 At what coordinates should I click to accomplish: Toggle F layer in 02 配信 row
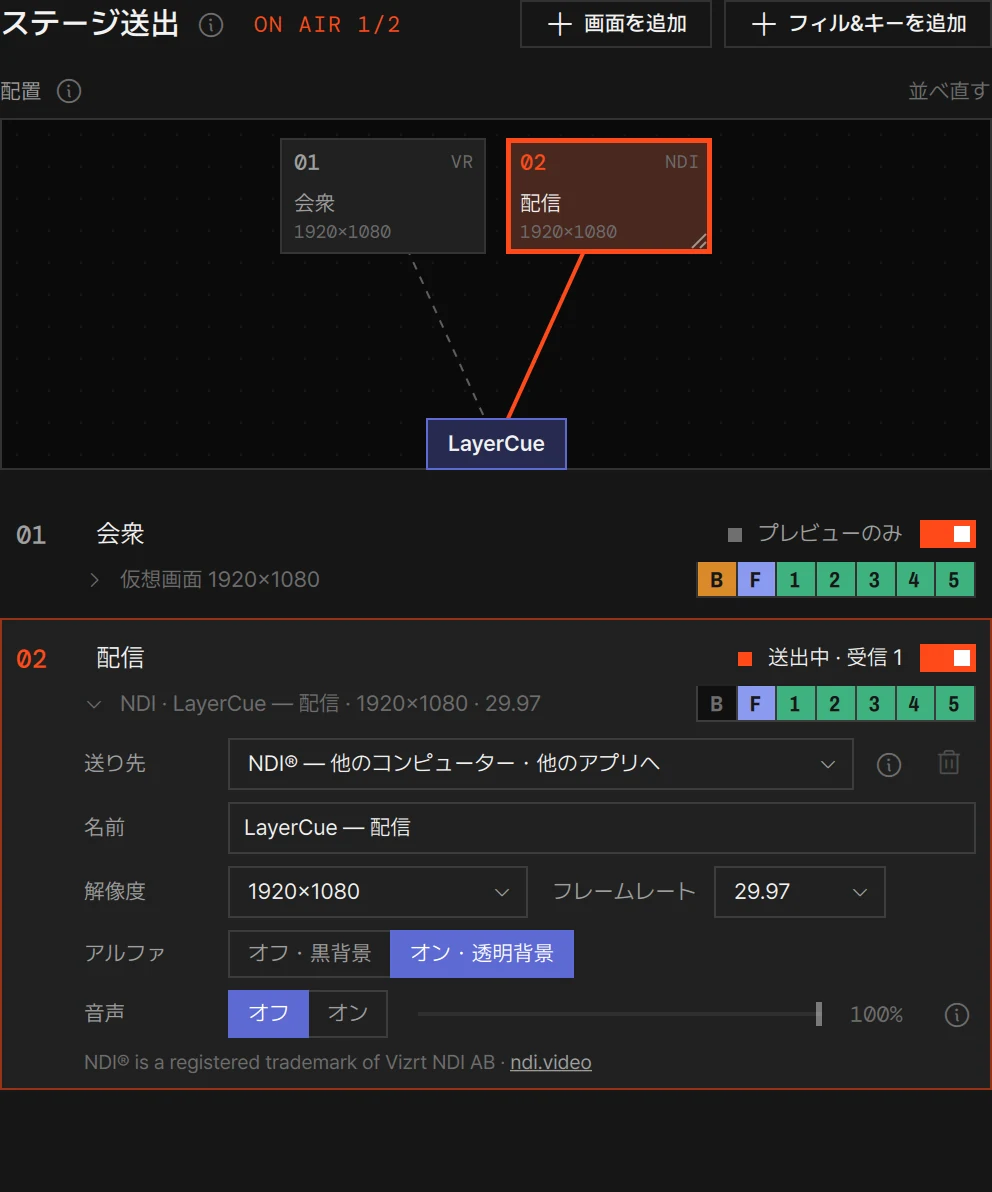pyautogui.click(x=756, y=704)
